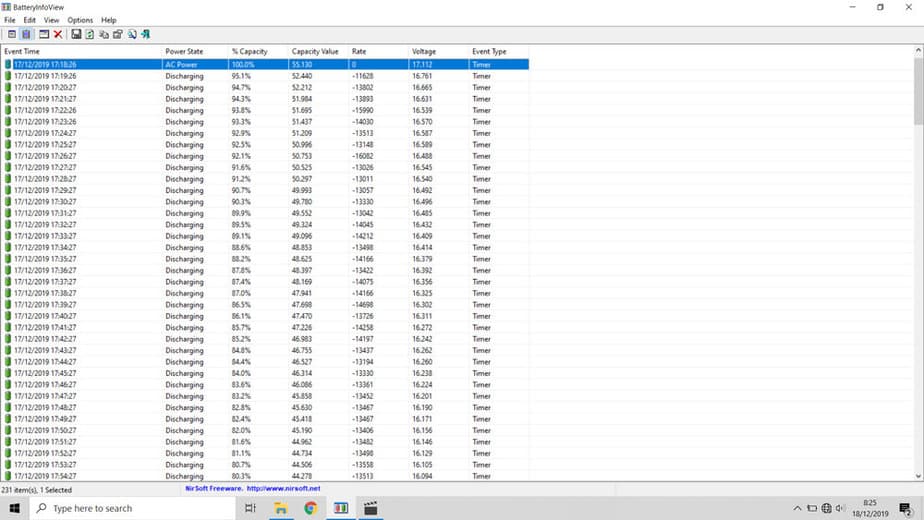This screenshot has width=924, height=520.
Task: Click the Refresh toolbar icon
Action: pyautogui.click(x=90, y=34)
